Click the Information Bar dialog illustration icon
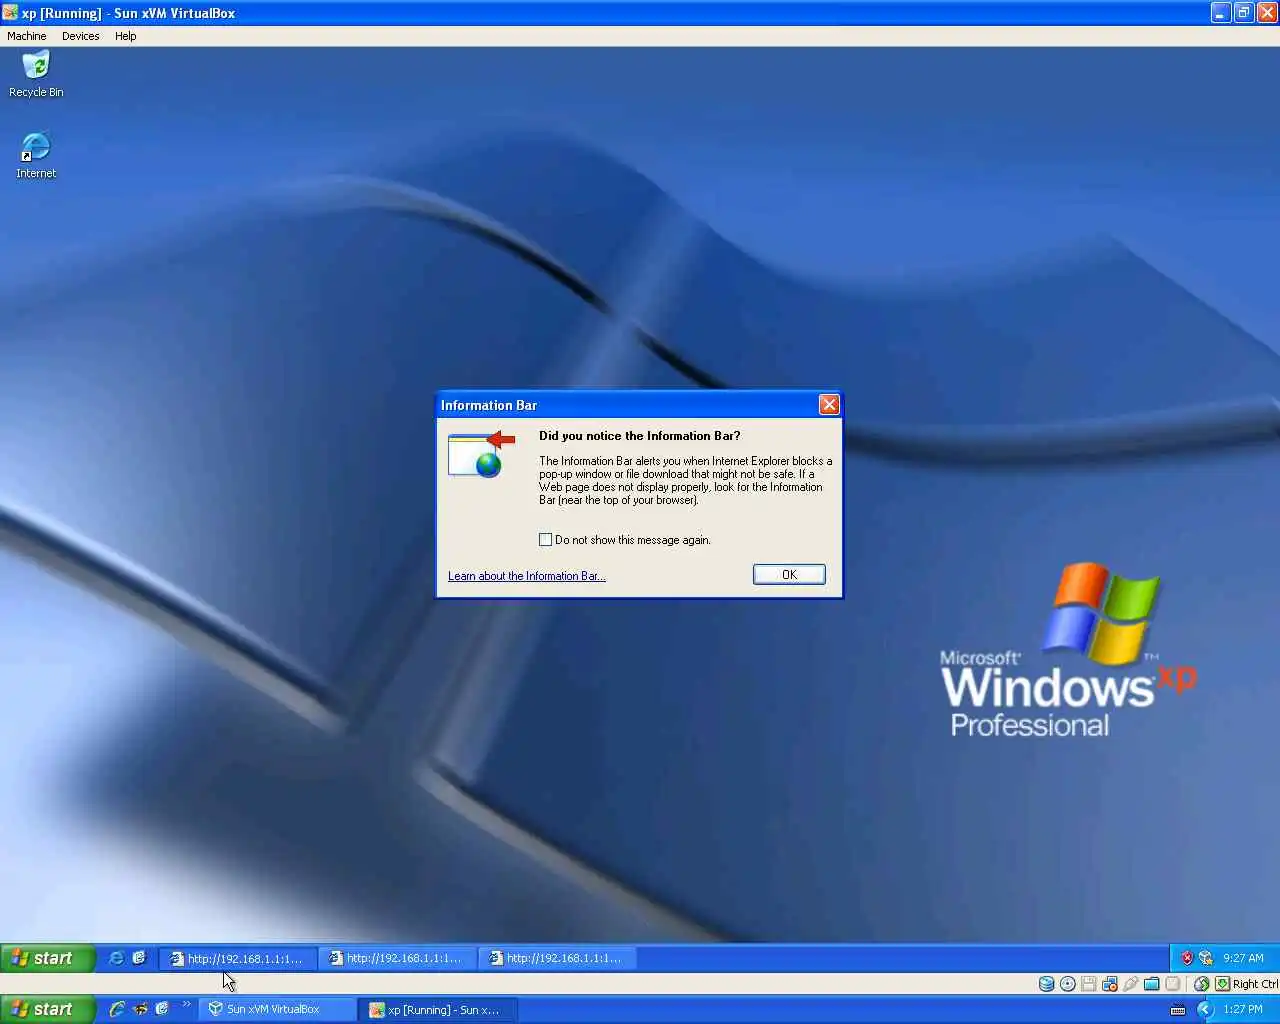1280x1024 pixels. 481,454
